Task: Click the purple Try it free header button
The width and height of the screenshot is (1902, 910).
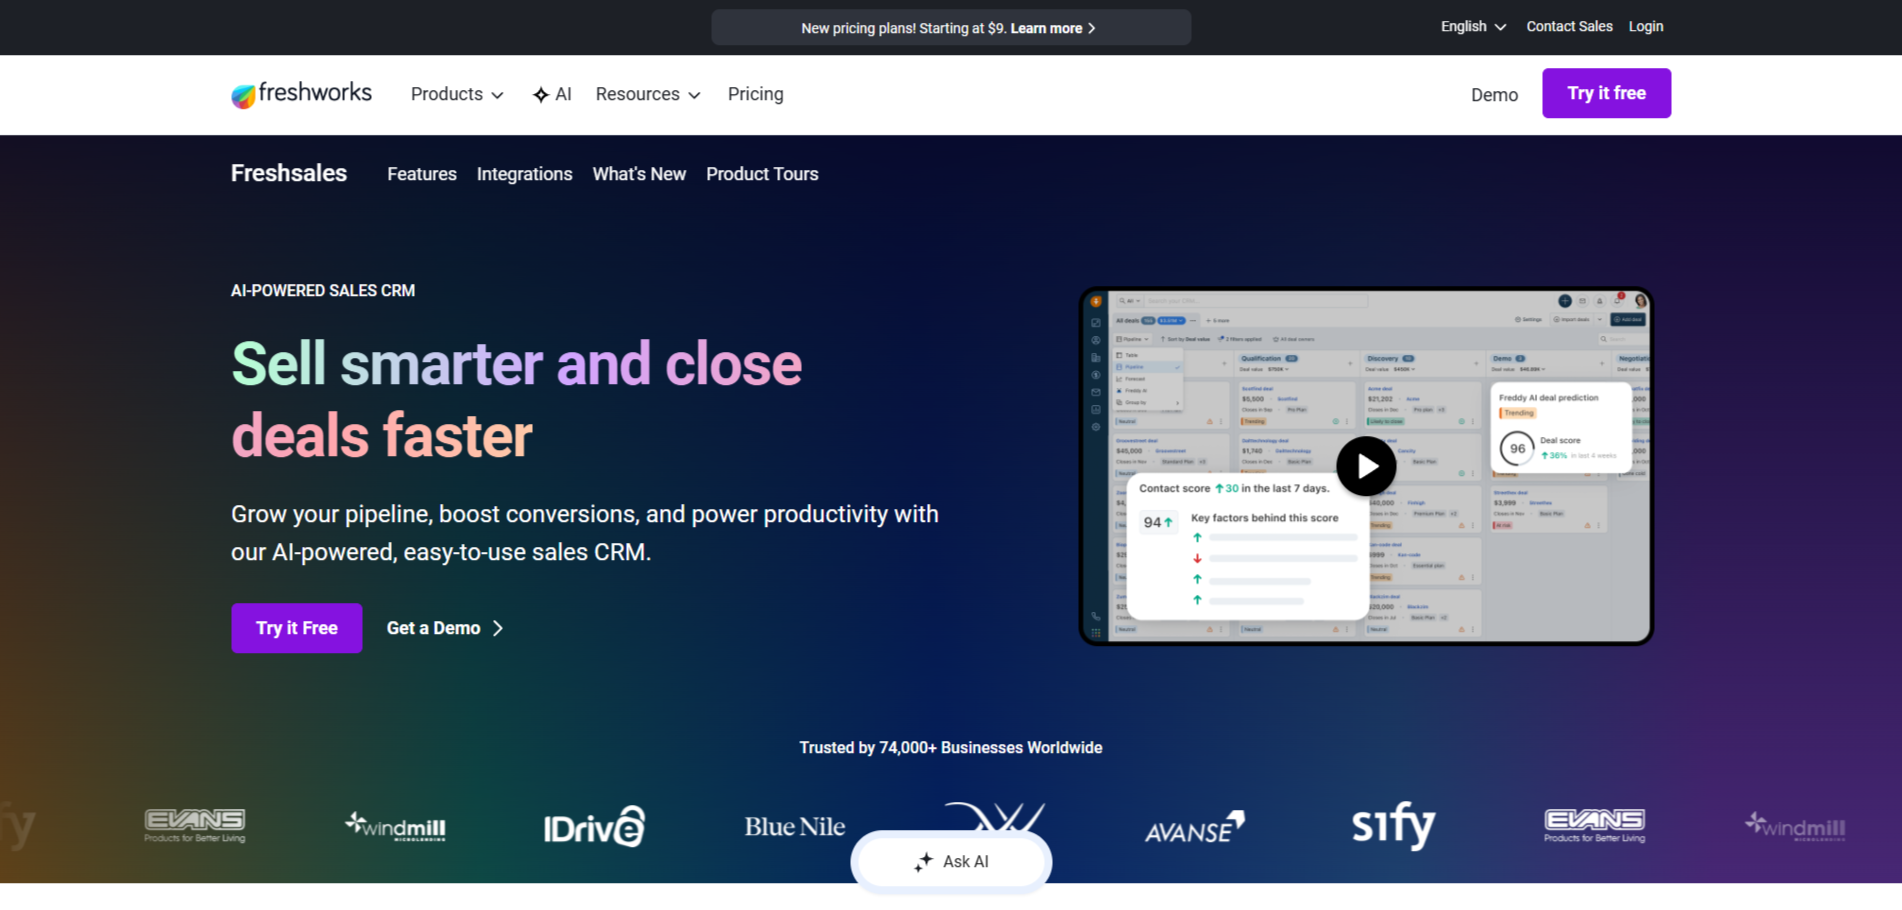Action: tap(1606, 93)
